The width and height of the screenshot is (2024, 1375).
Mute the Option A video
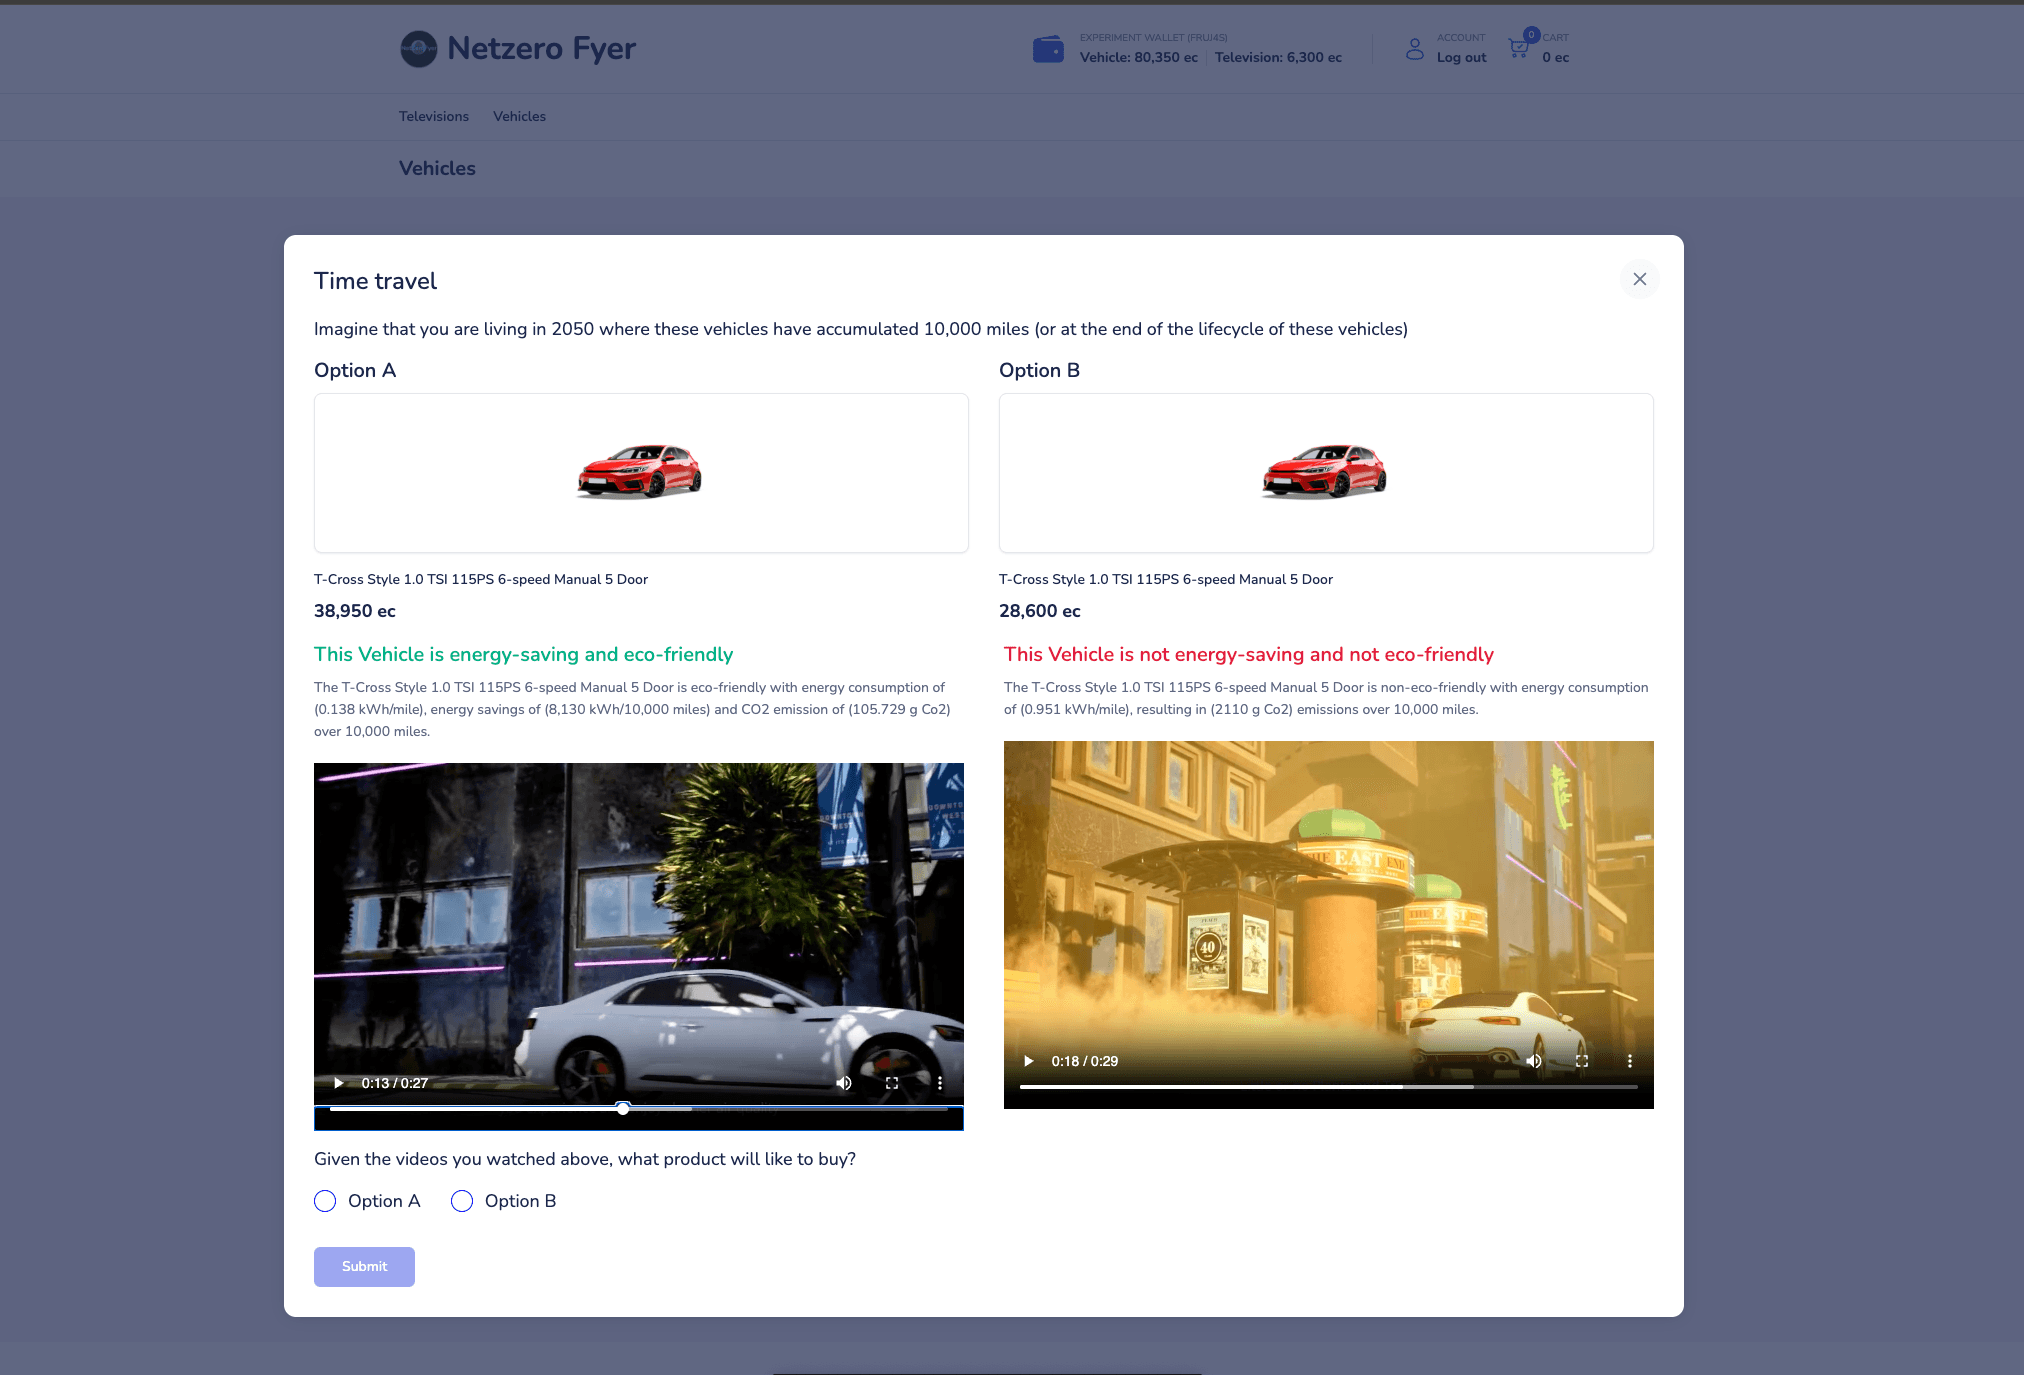coord(844,1083)
